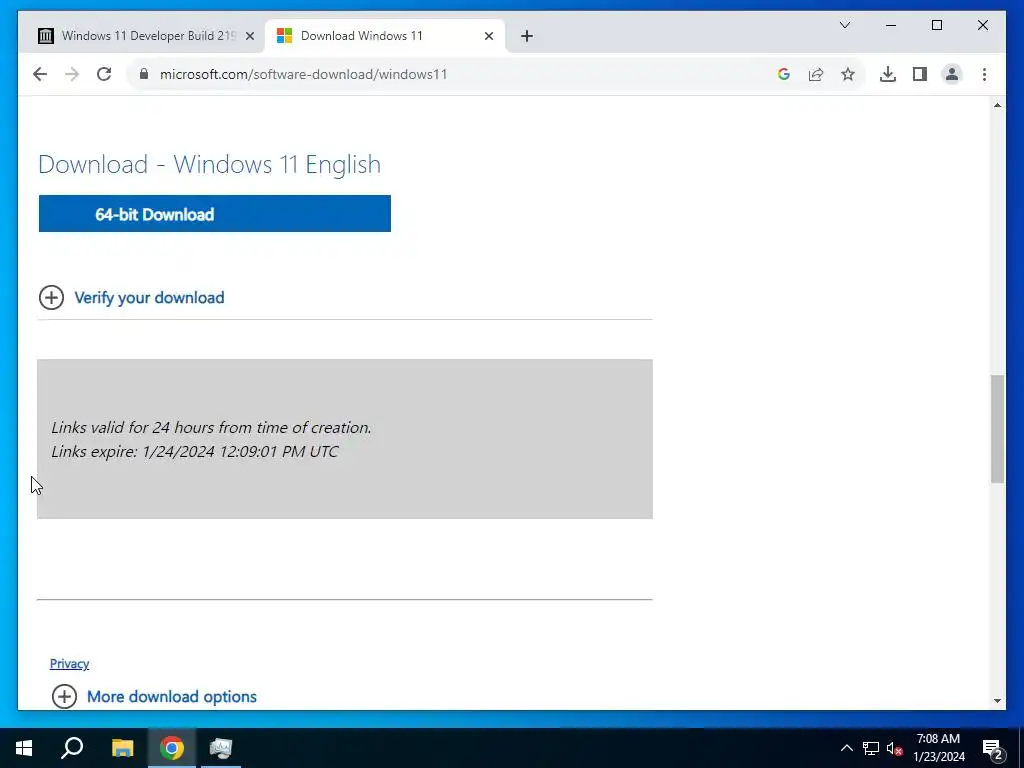Open the Chrome three-dot menu

(x=984, y=74)
